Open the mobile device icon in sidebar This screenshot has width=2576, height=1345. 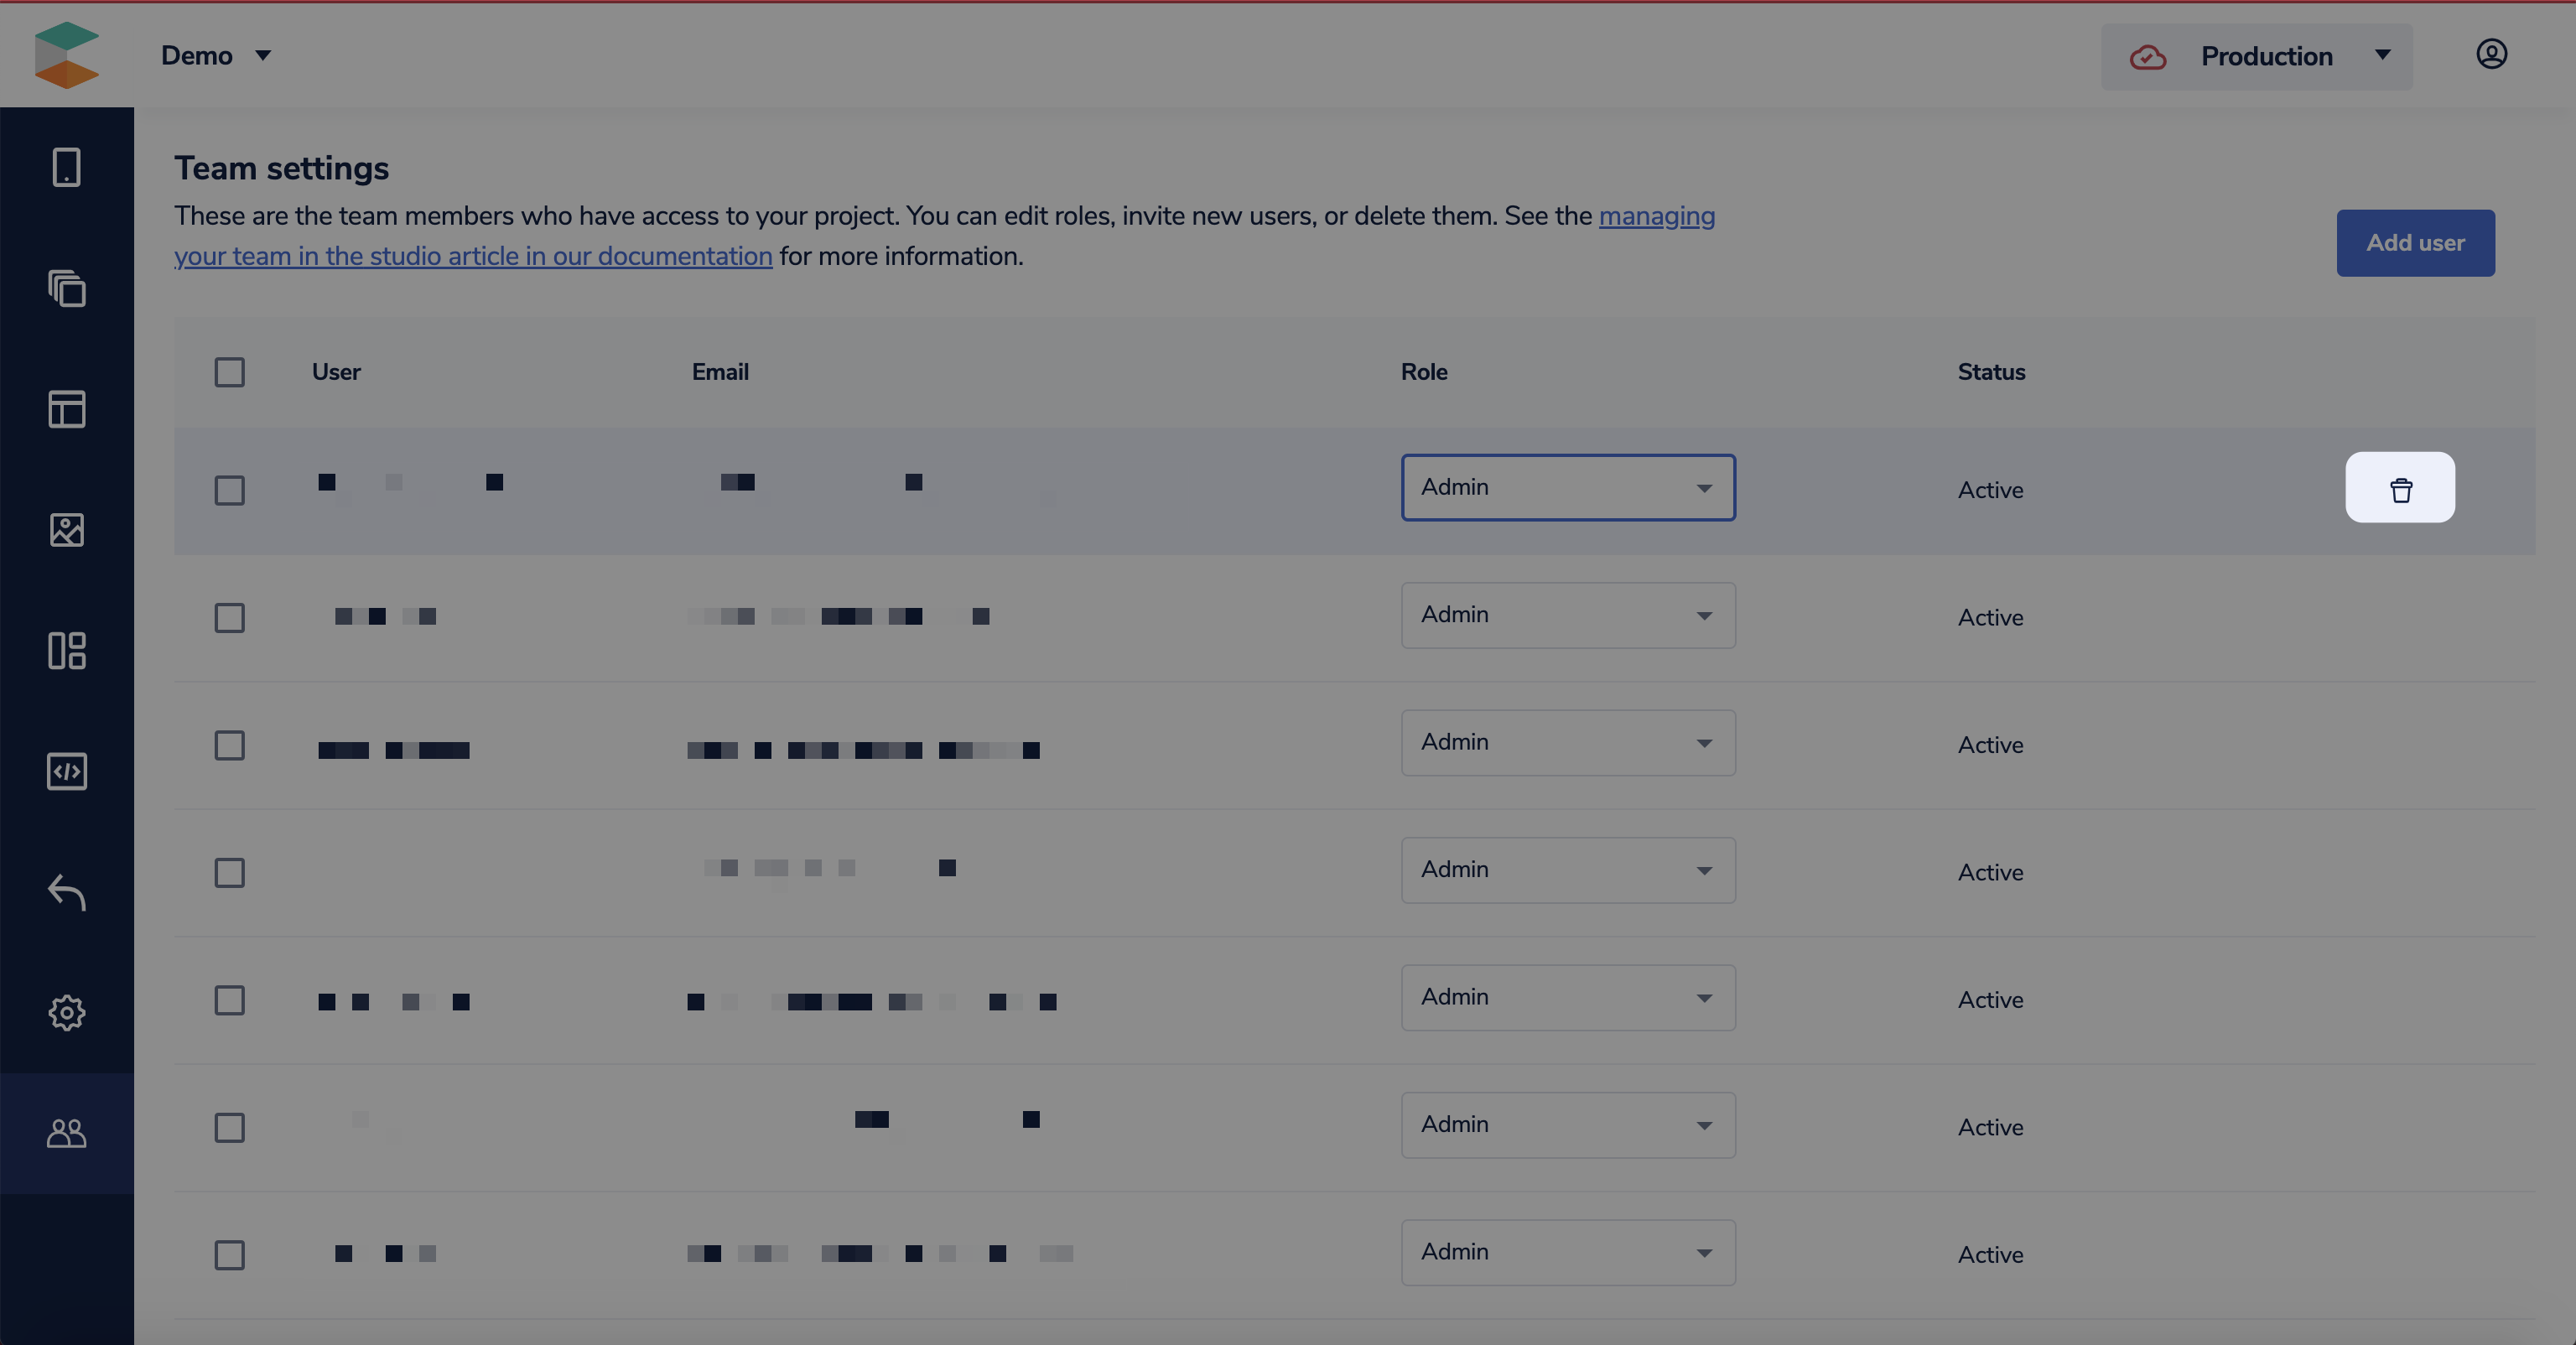66,167
